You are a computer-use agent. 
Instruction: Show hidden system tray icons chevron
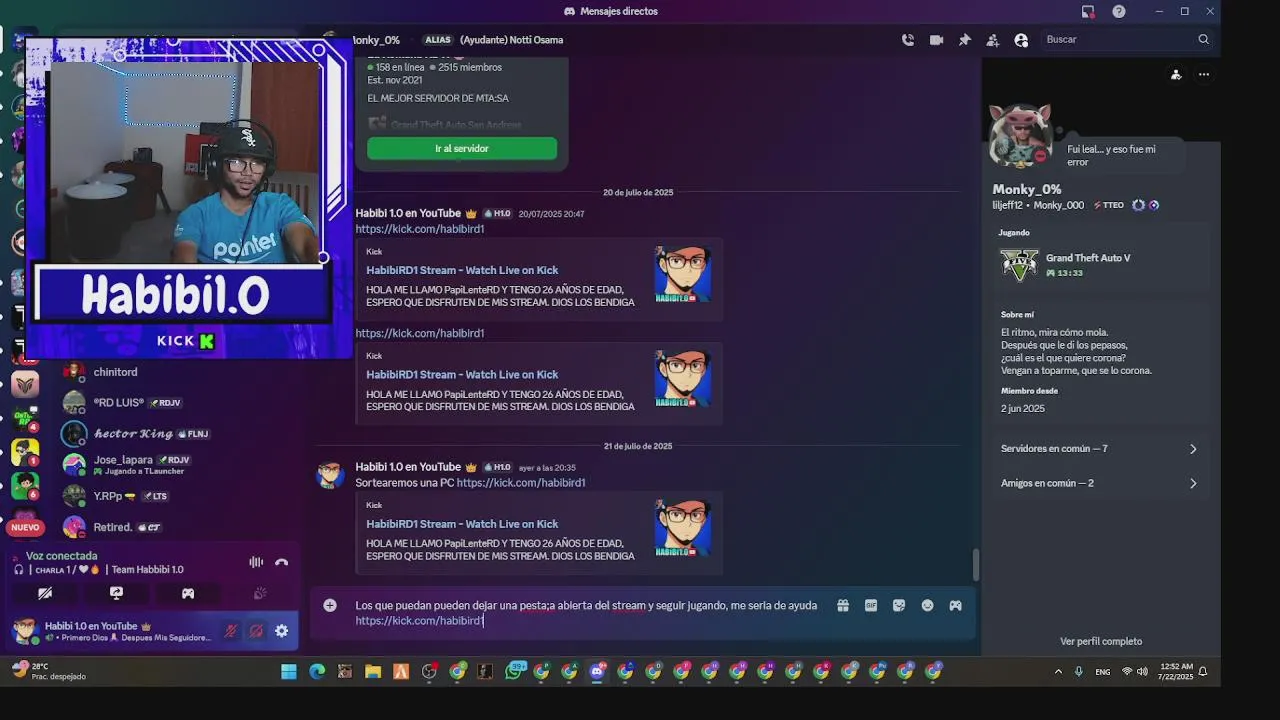tap(1058, 672)
